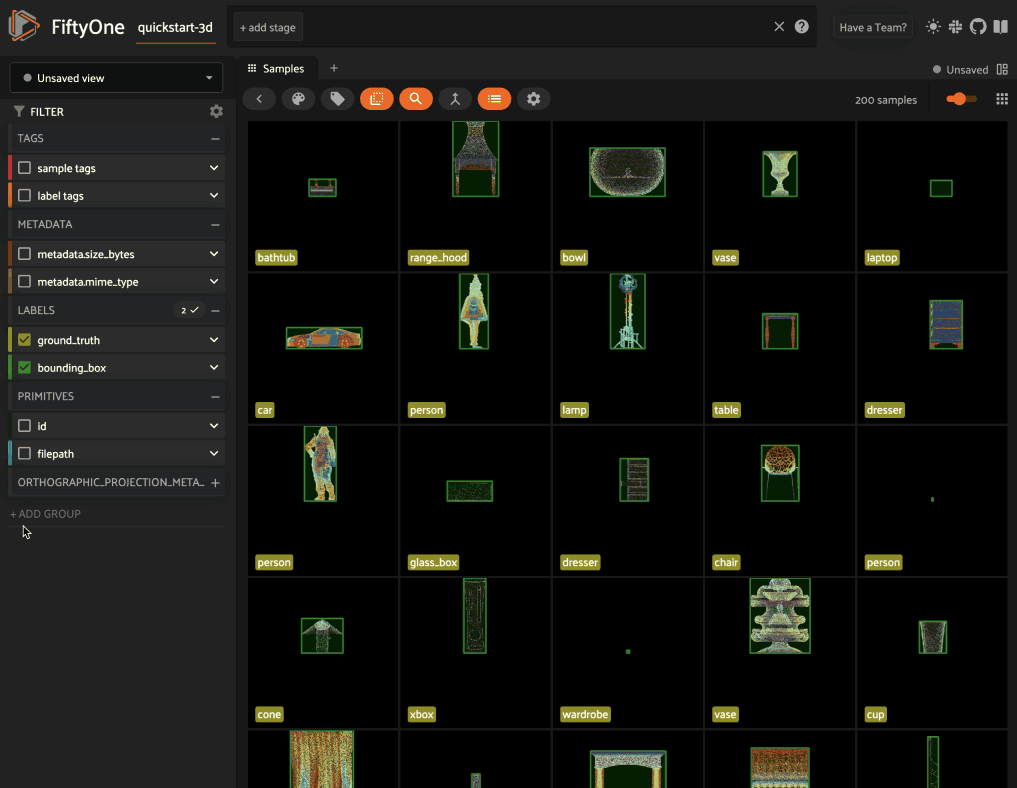Click the Have a Team? button
Image resolution: width=1017 pixels, height=788 pixels.
[x=873, y=27]
